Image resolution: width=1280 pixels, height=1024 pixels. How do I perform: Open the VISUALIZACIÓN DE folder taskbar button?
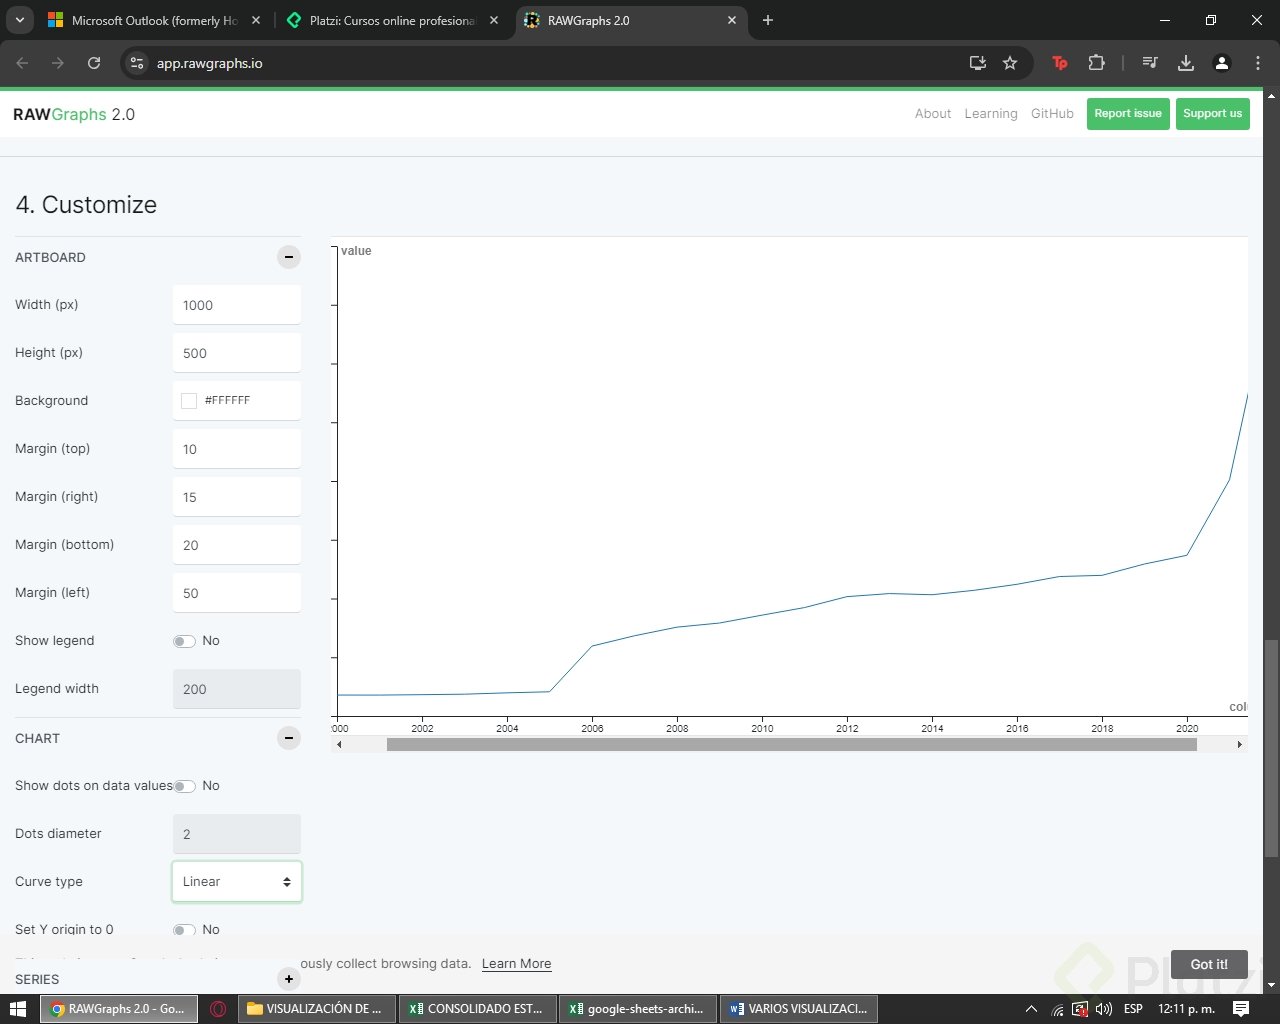tap(316, 1009)
